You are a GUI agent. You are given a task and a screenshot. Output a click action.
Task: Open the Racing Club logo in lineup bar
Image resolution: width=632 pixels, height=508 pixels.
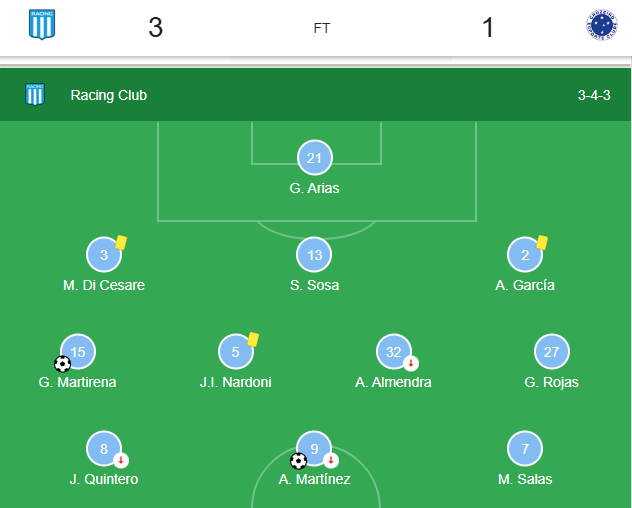click(35, 94)
